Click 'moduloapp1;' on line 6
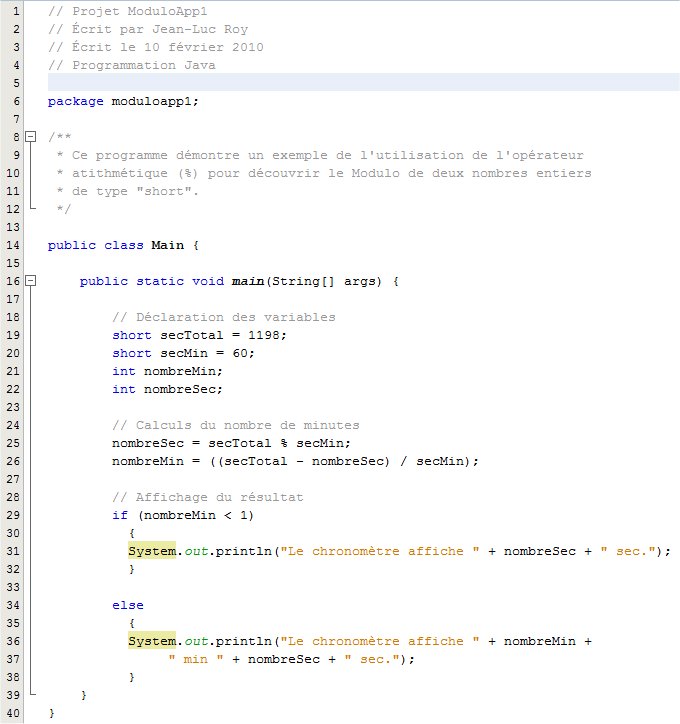This screenshot has height=724, width=680. pos(155,101)
